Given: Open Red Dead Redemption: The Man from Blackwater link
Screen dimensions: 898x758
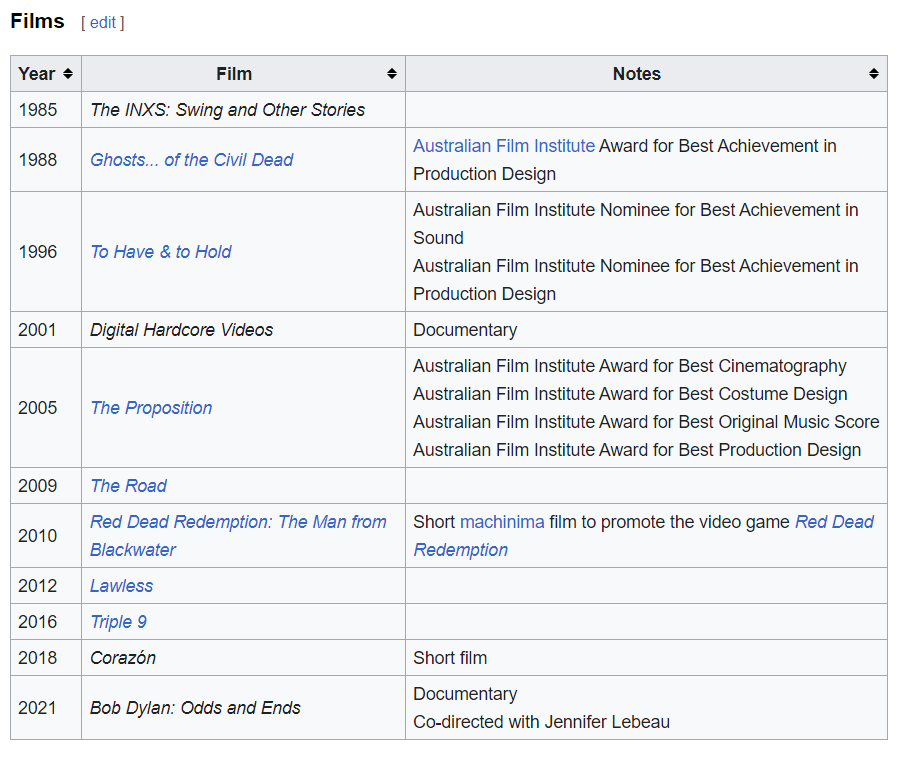Looking at the screenshot, I should point(238,536).
